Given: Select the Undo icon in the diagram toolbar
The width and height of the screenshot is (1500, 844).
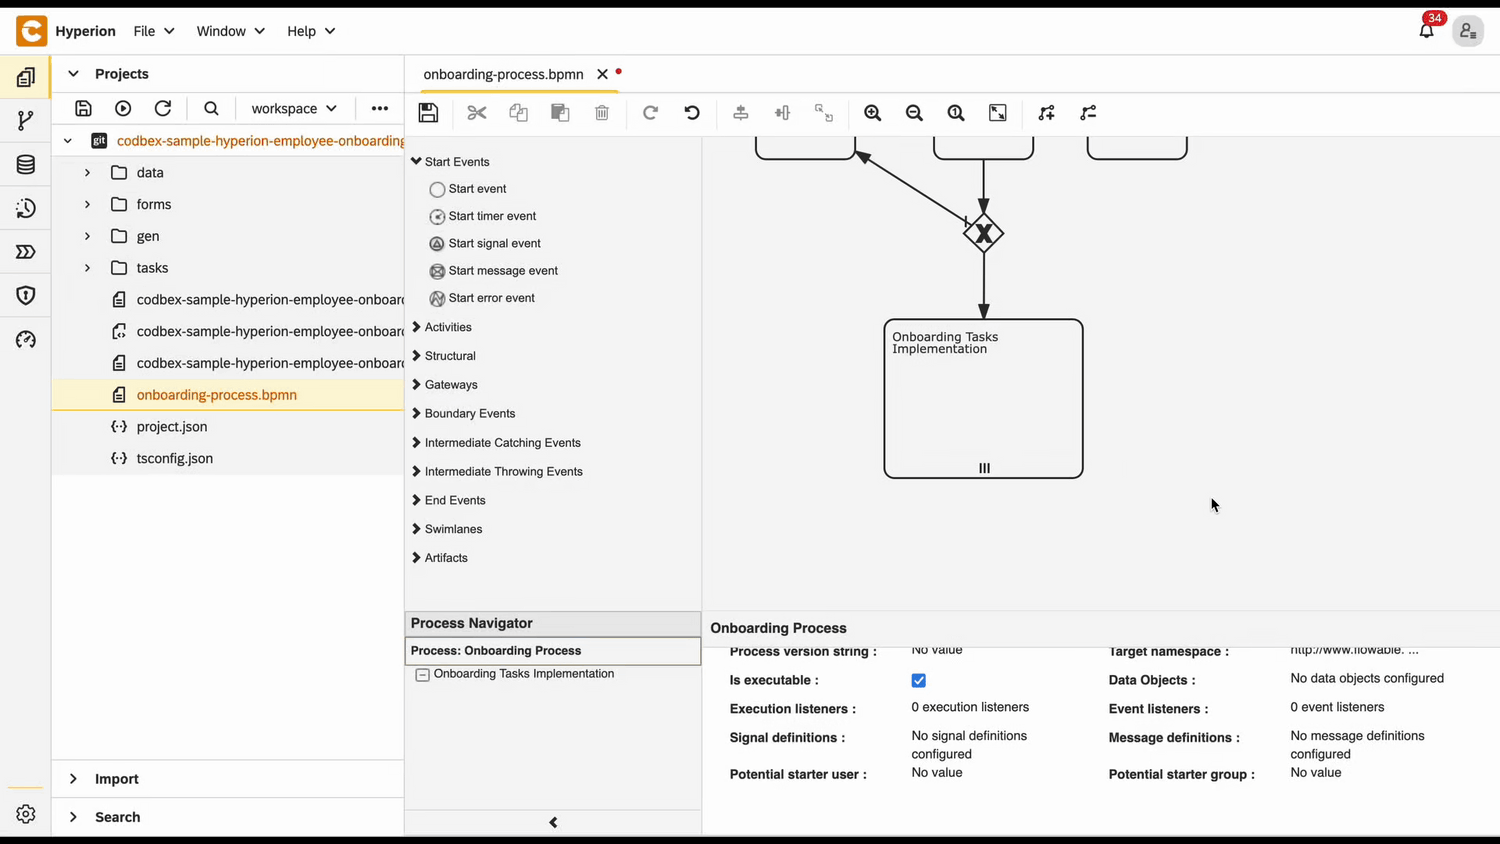Looking at the screenshot, I should click(x=691, y=112).
